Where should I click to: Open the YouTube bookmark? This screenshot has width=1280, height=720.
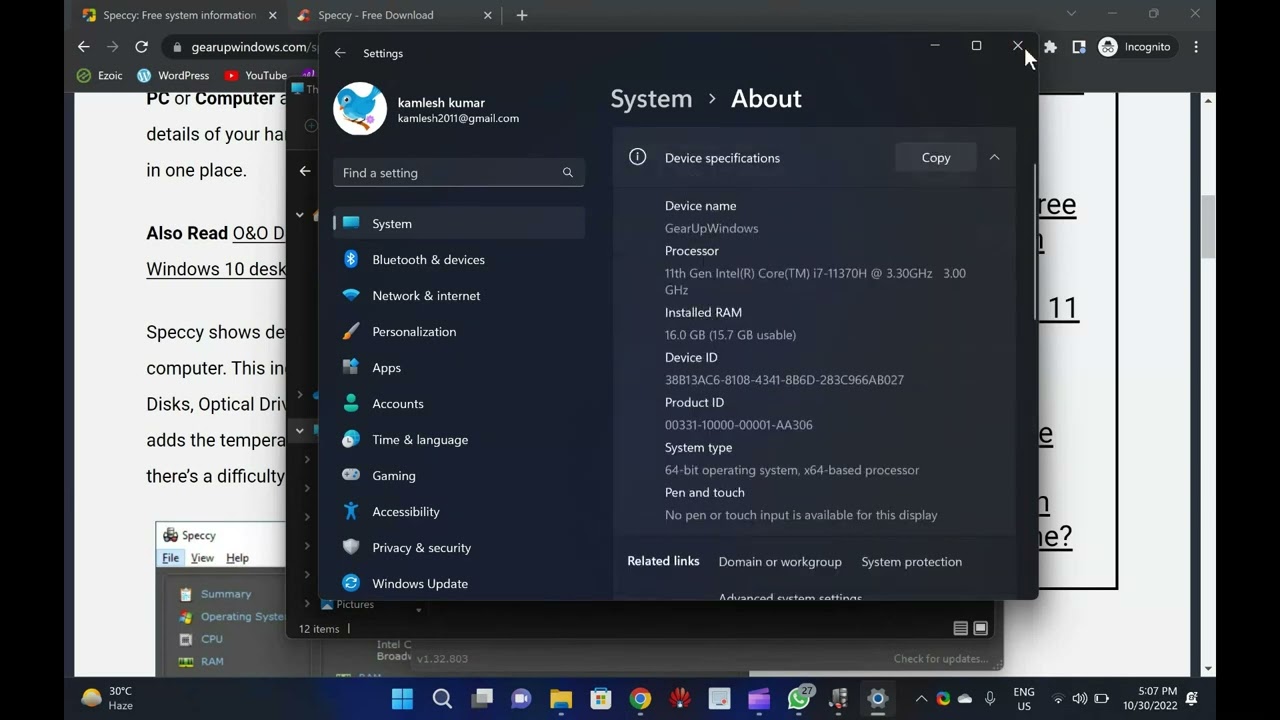(256, 75)
